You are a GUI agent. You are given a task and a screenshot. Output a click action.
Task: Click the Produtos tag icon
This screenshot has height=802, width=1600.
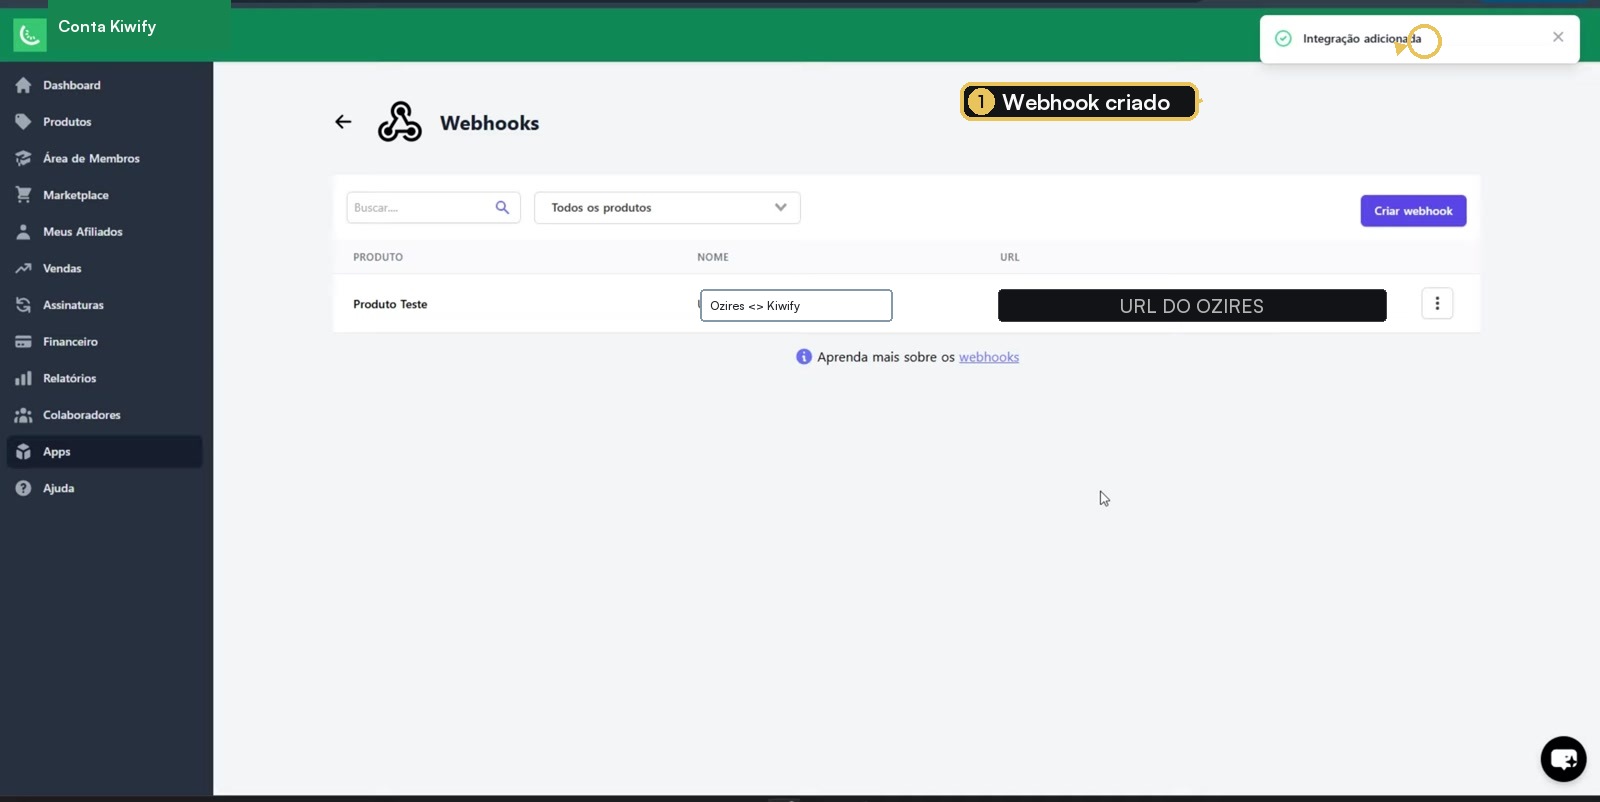pyautogui.click(x=23, y=122)
